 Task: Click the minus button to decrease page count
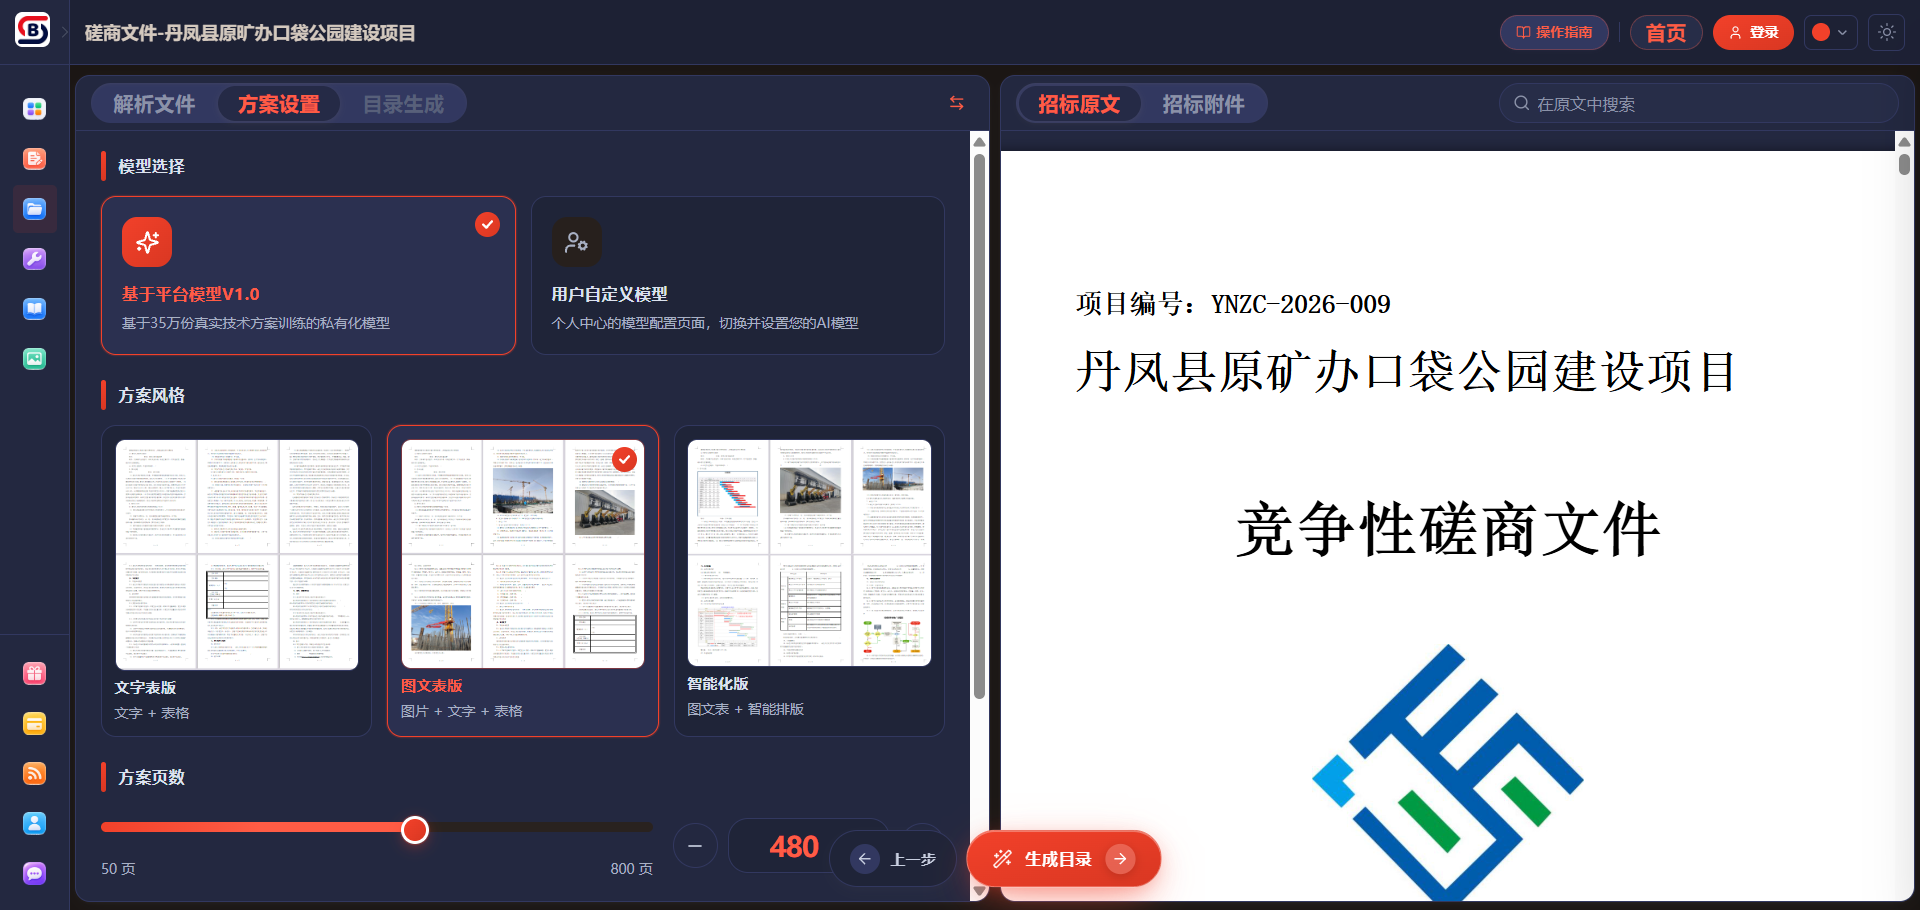pos(695,846)
